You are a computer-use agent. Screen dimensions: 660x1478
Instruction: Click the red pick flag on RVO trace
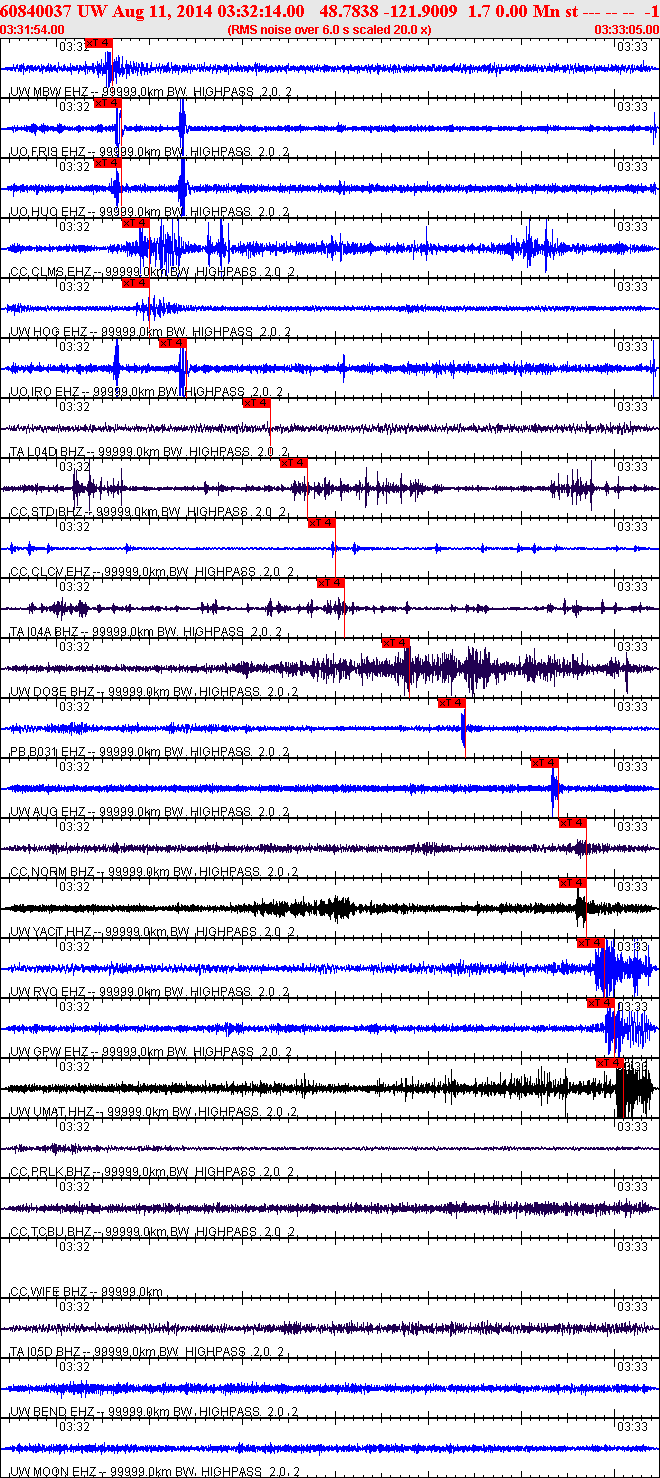(592, 943)
